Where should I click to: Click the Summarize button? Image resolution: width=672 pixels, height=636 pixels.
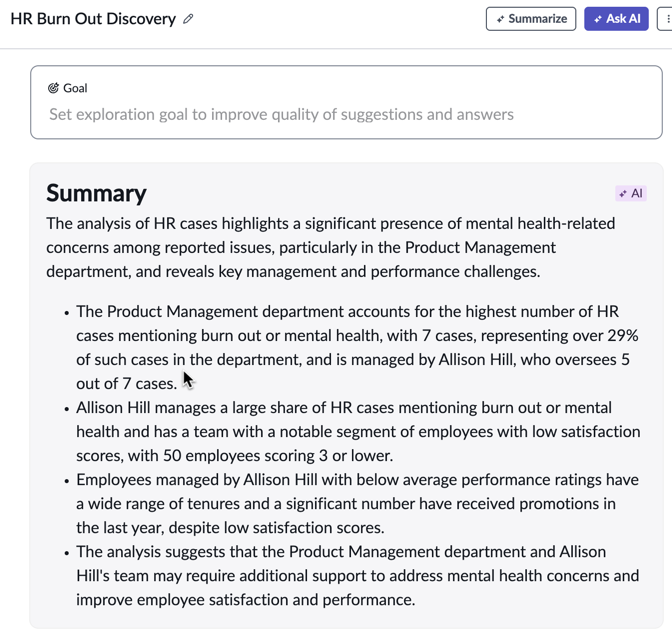pos(531,19)
